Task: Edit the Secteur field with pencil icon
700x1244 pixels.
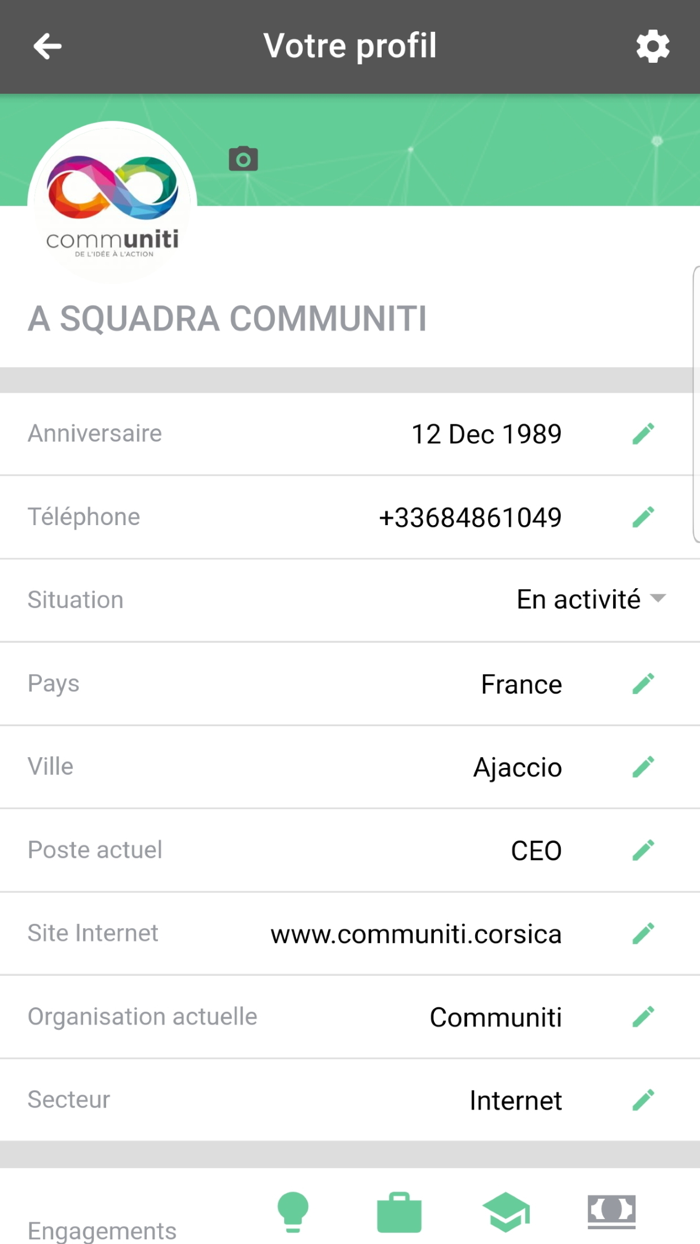Action: (x=644, y=1099)
